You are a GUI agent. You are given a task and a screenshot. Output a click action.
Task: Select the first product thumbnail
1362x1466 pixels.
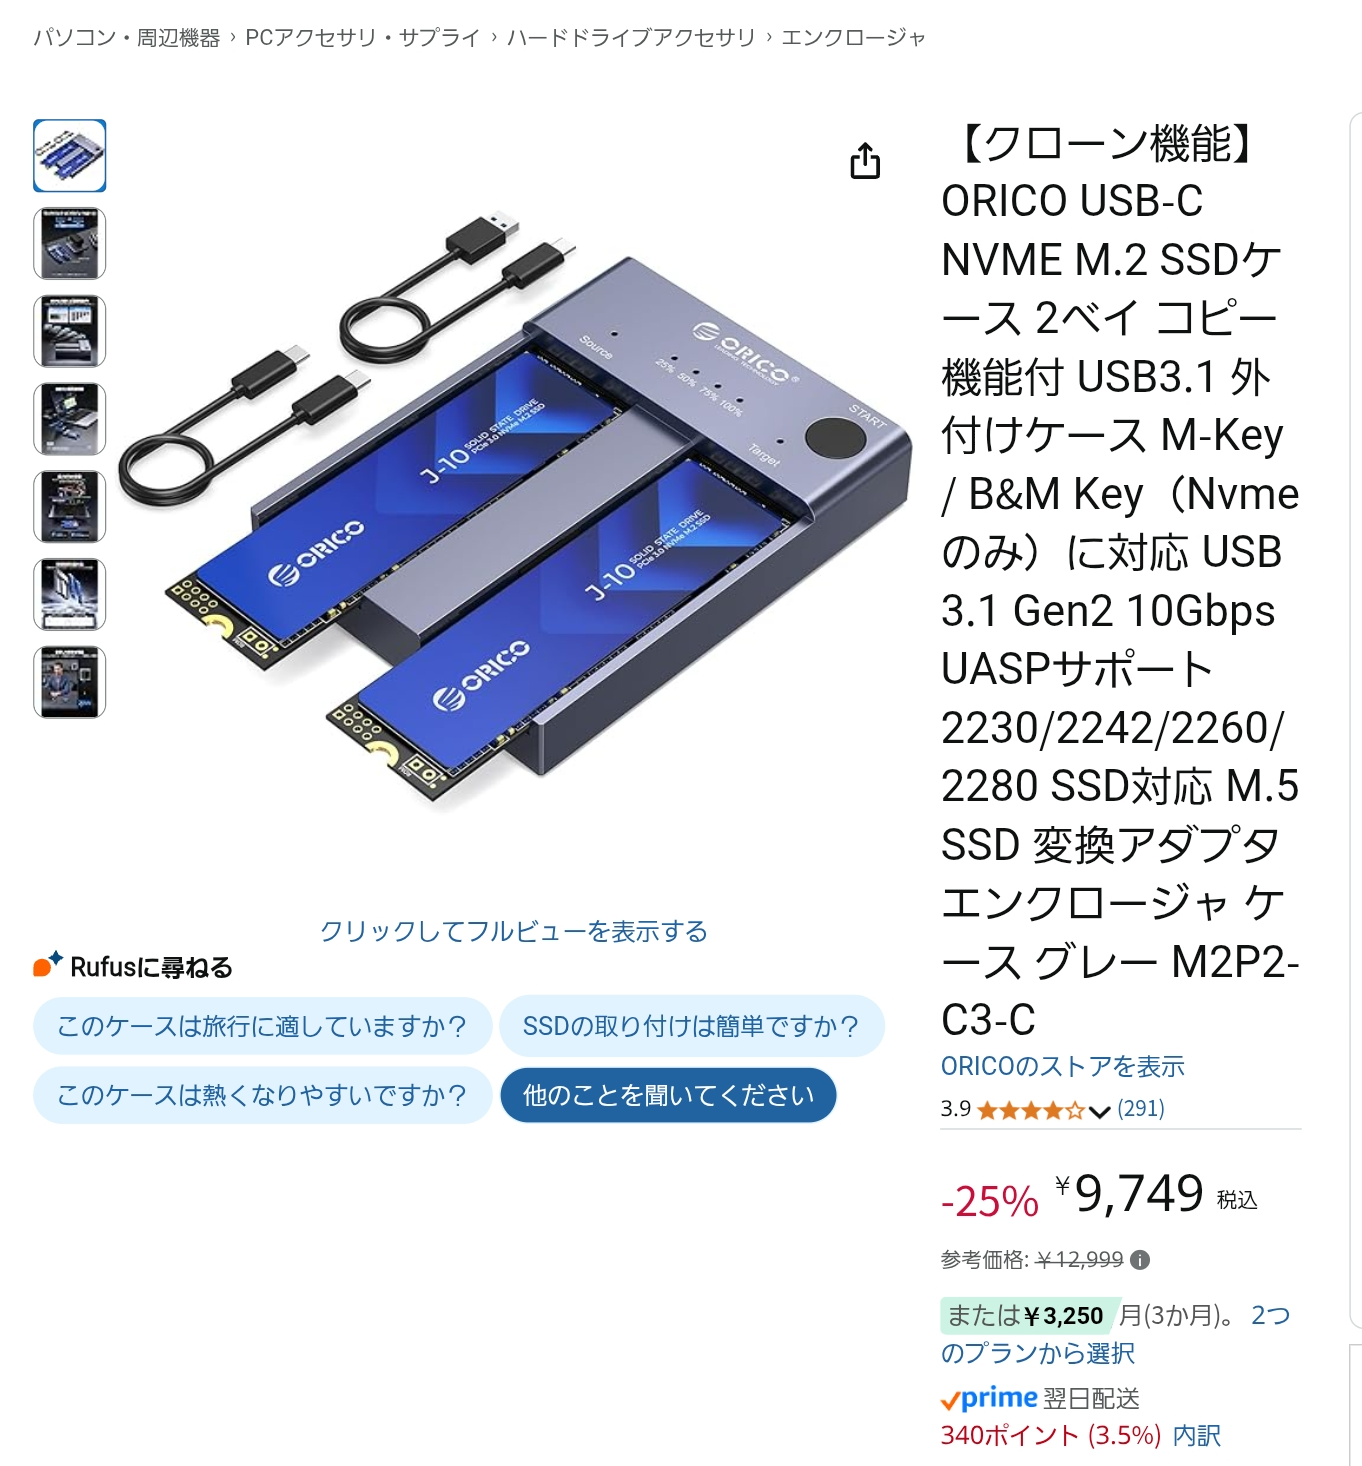click(70, 156)
